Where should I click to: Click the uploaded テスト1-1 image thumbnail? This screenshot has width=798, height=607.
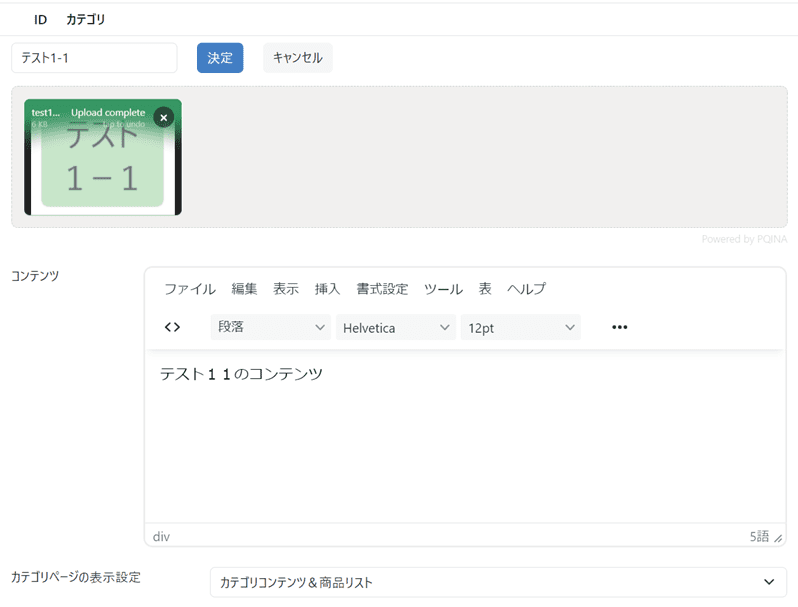tap(103, 158)
